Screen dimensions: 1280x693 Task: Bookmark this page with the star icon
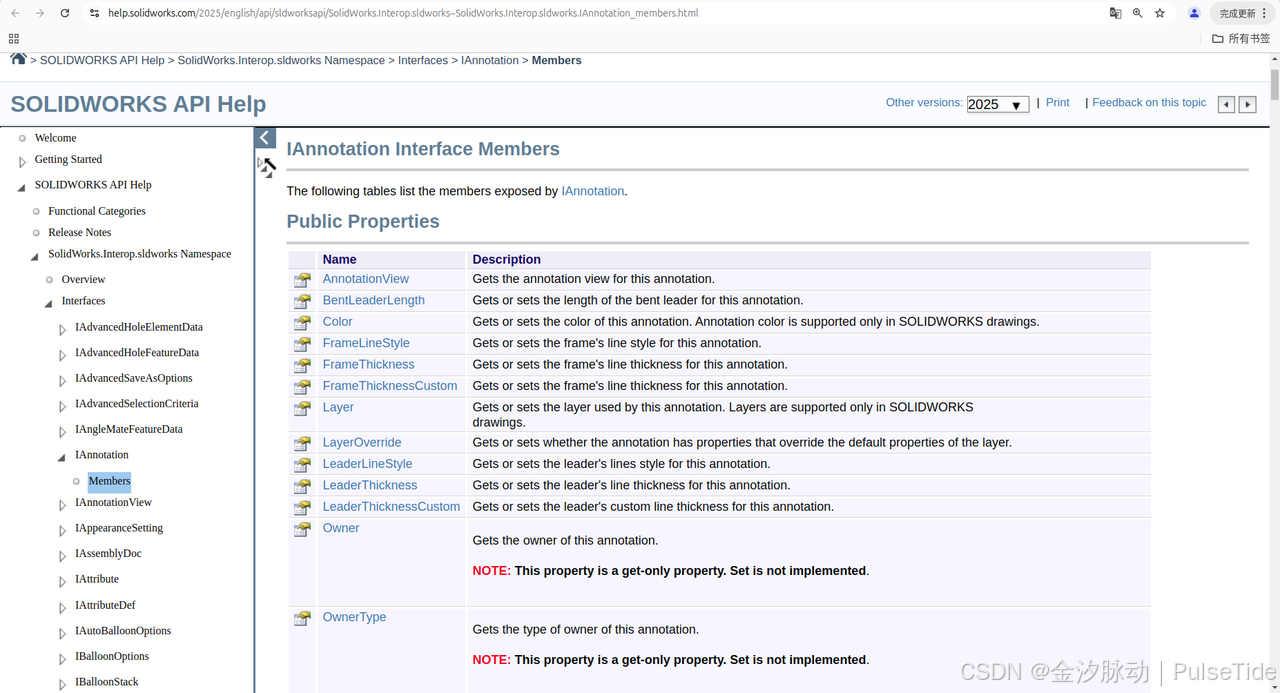pos(1160,13)
